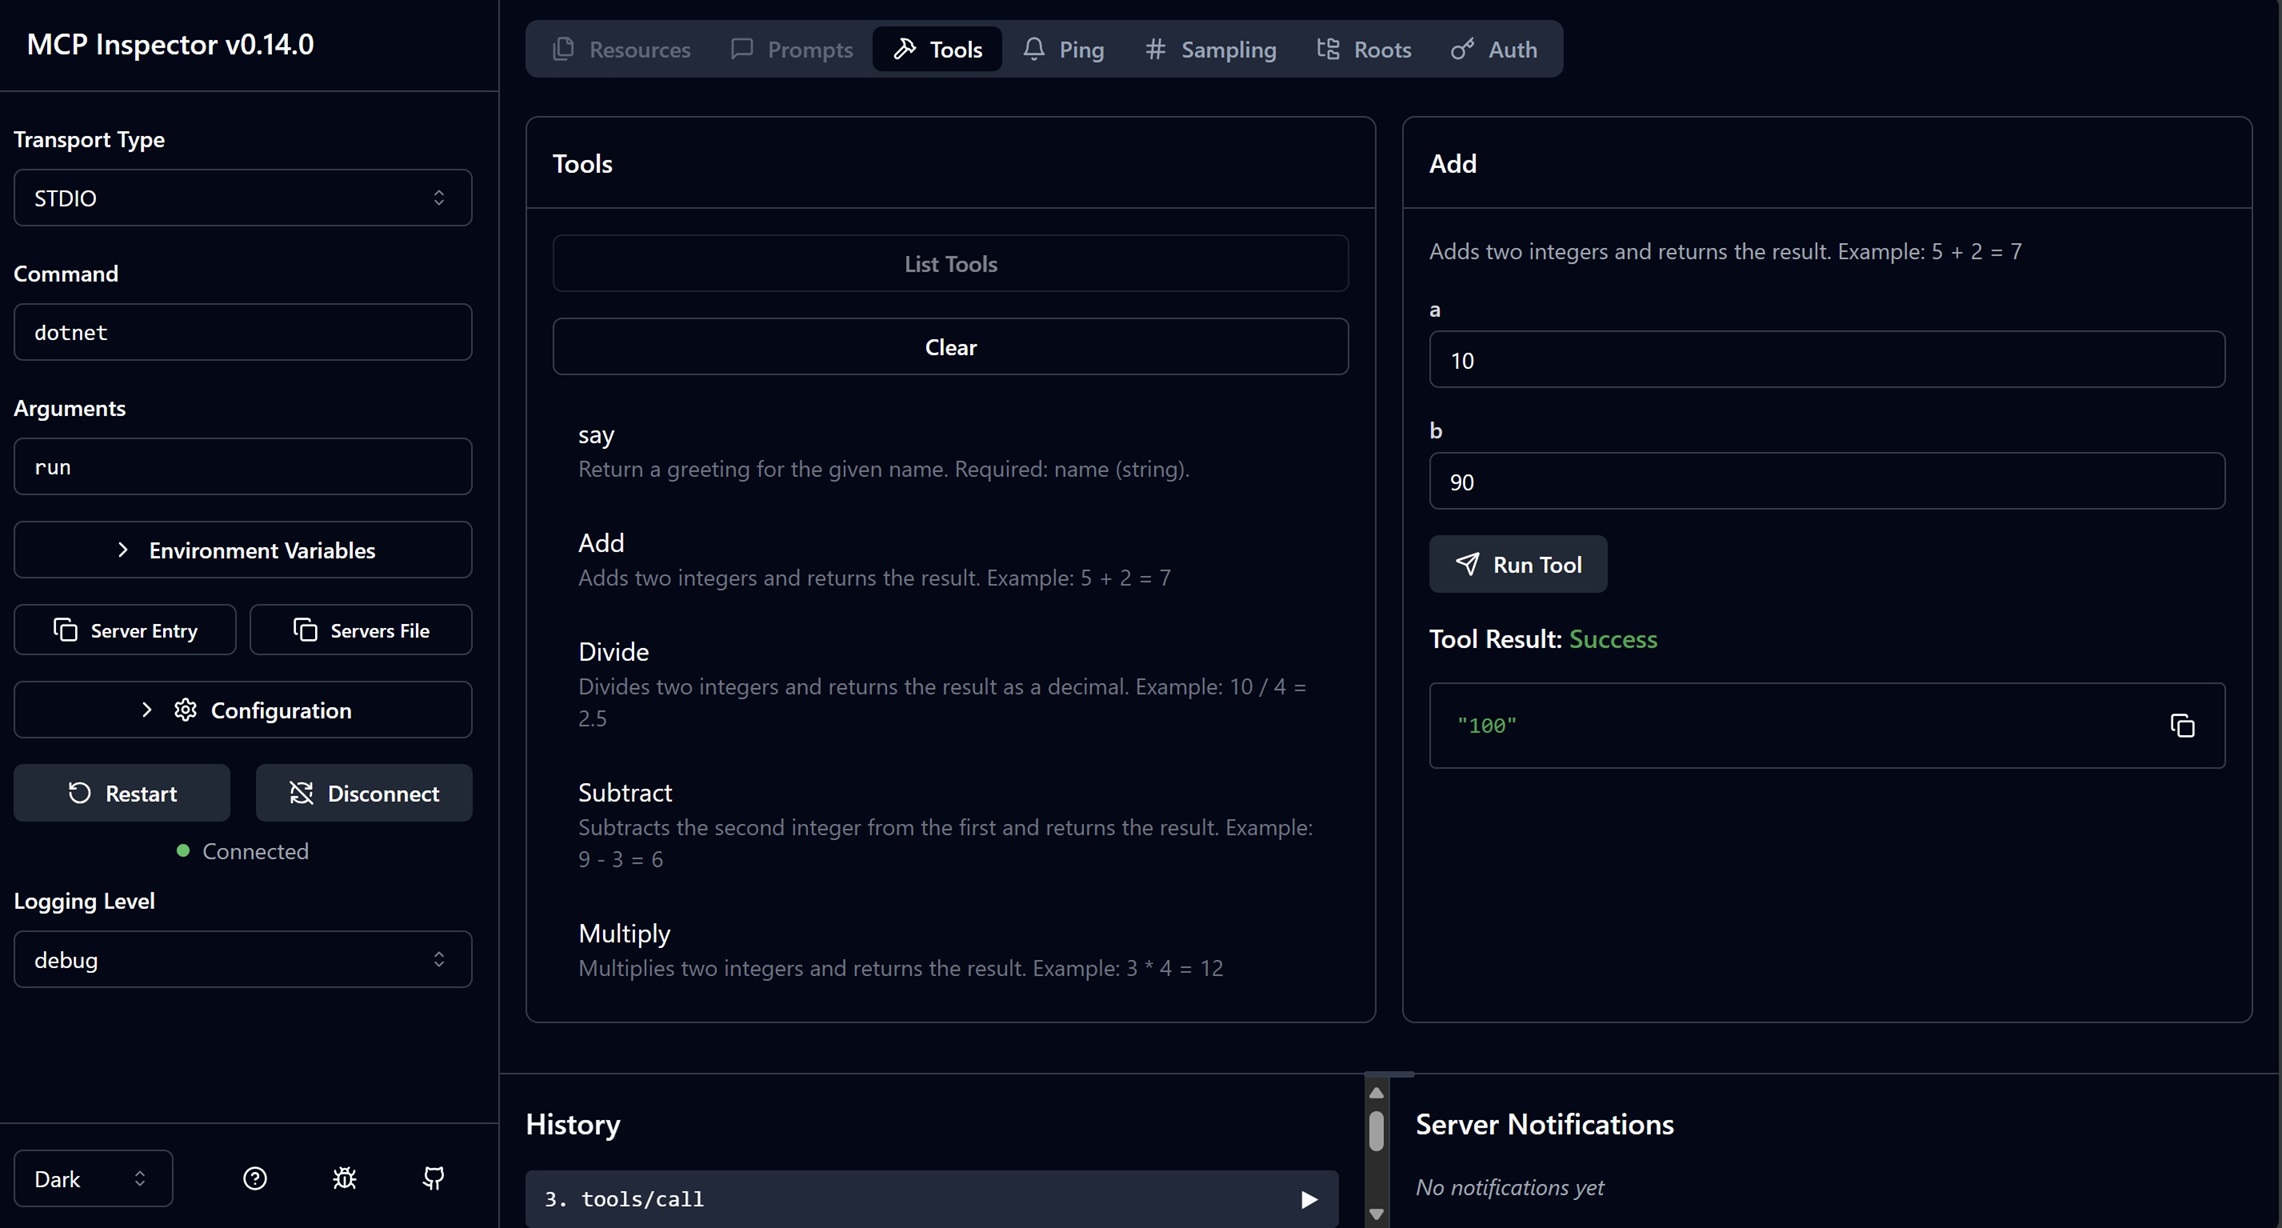Select the Multiply tool
The width and height of the screenshot is (2282, 1228).
(x=950, y=950)
